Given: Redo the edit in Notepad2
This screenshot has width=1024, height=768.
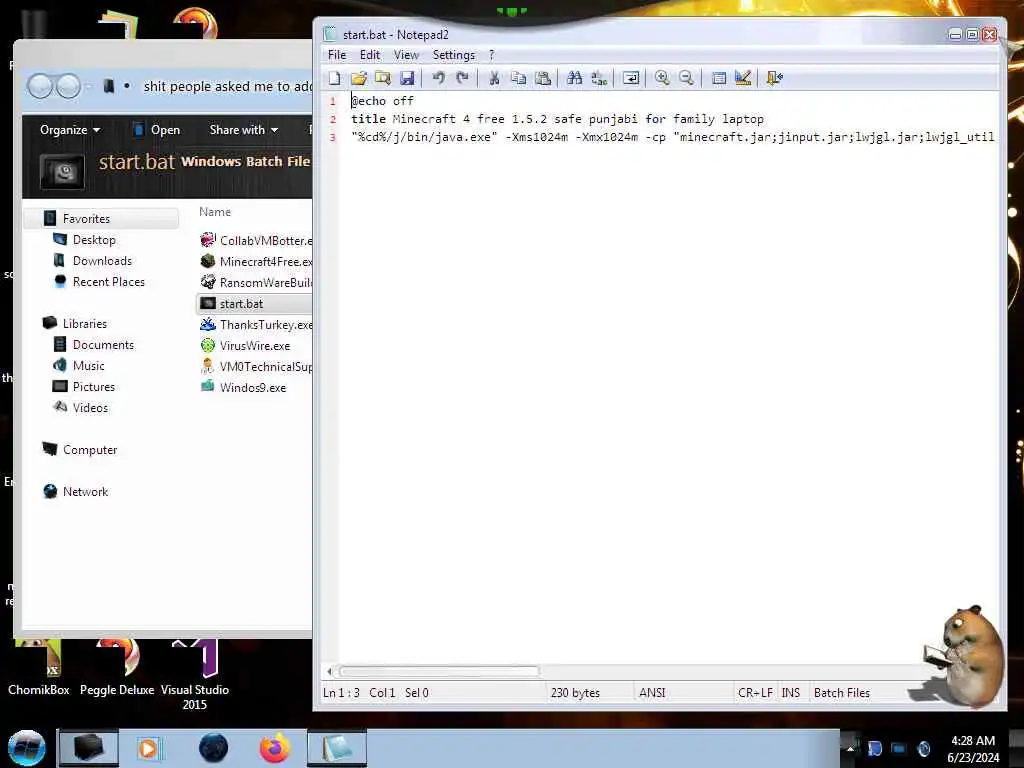Looking at the screenshot, I should tap(462, 78).
